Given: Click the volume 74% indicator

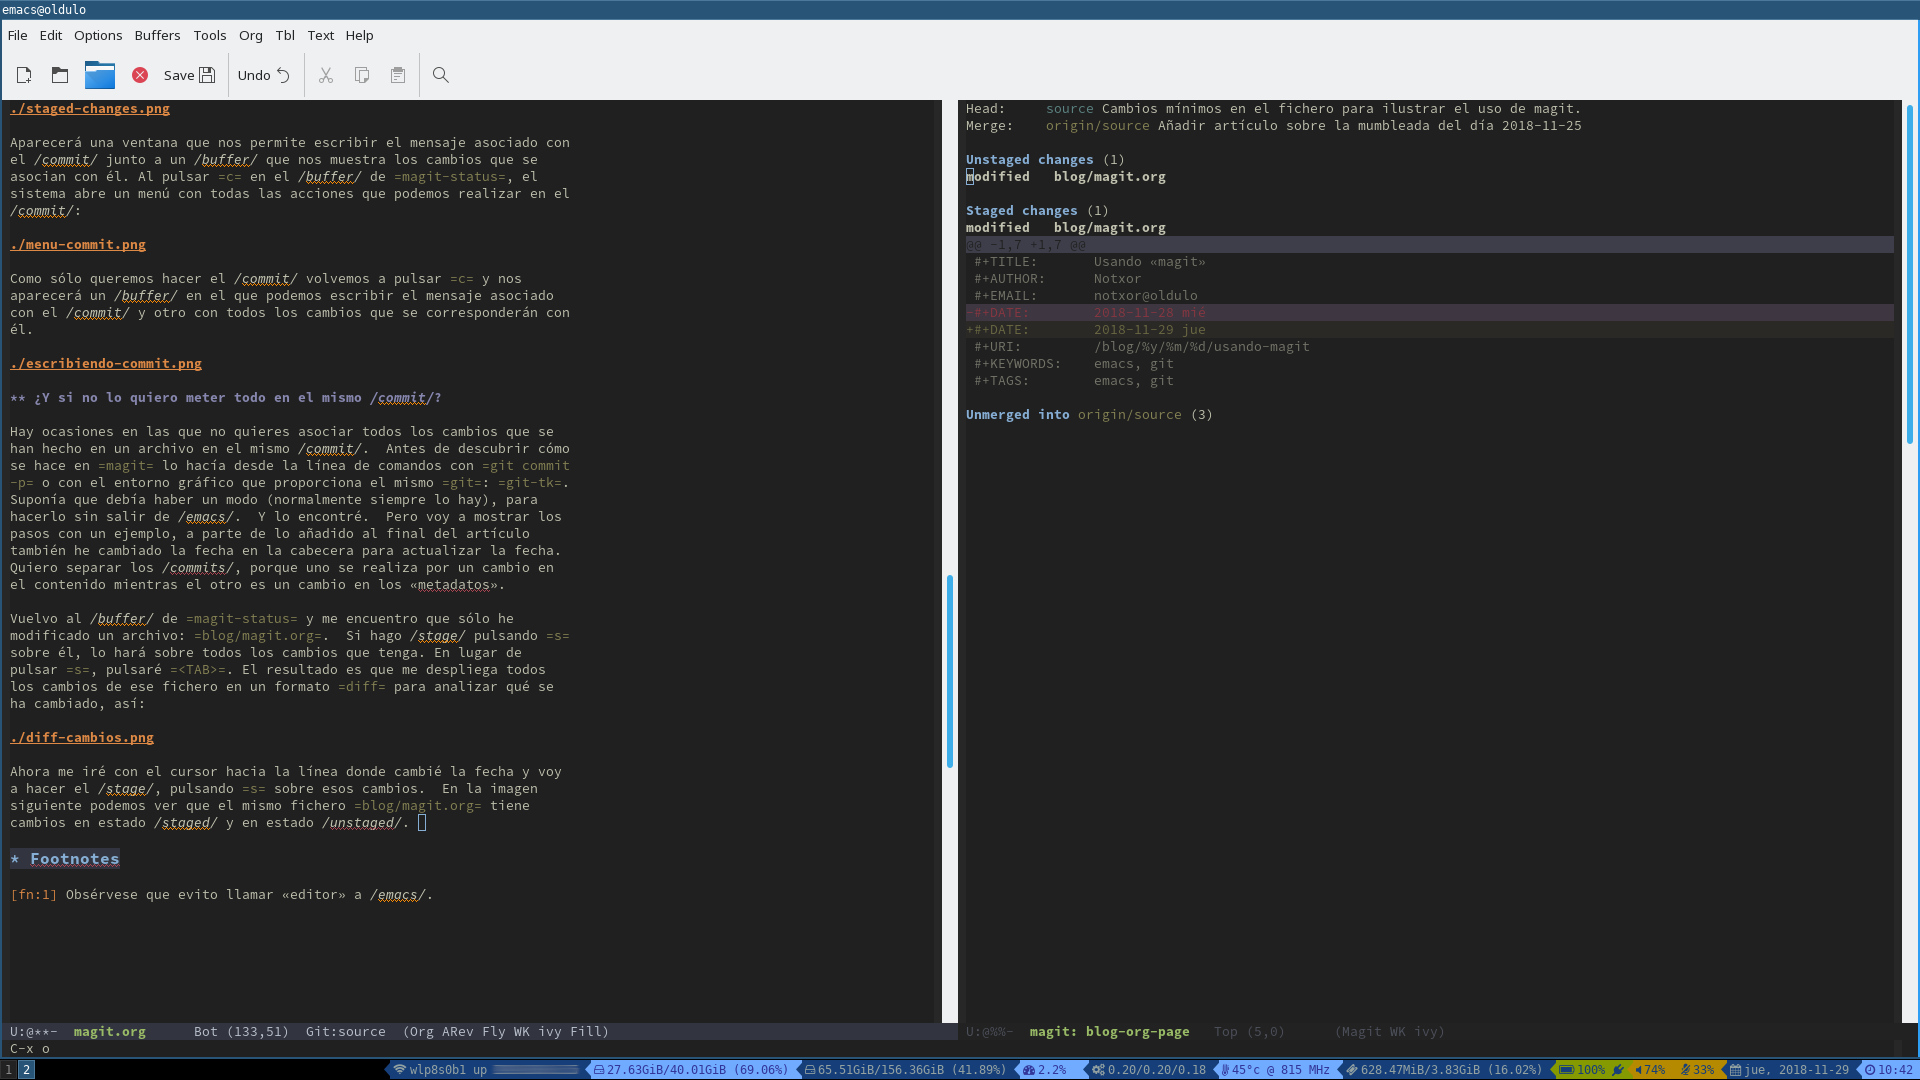Looking at the screenshot, I should point(1650,1070).
